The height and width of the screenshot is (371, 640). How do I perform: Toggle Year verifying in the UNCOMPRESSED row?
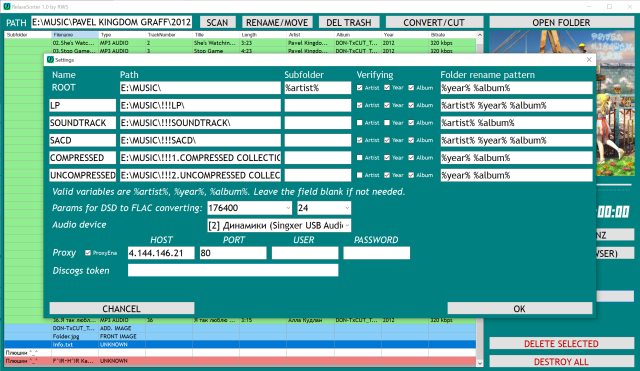[x=387, y=175]
